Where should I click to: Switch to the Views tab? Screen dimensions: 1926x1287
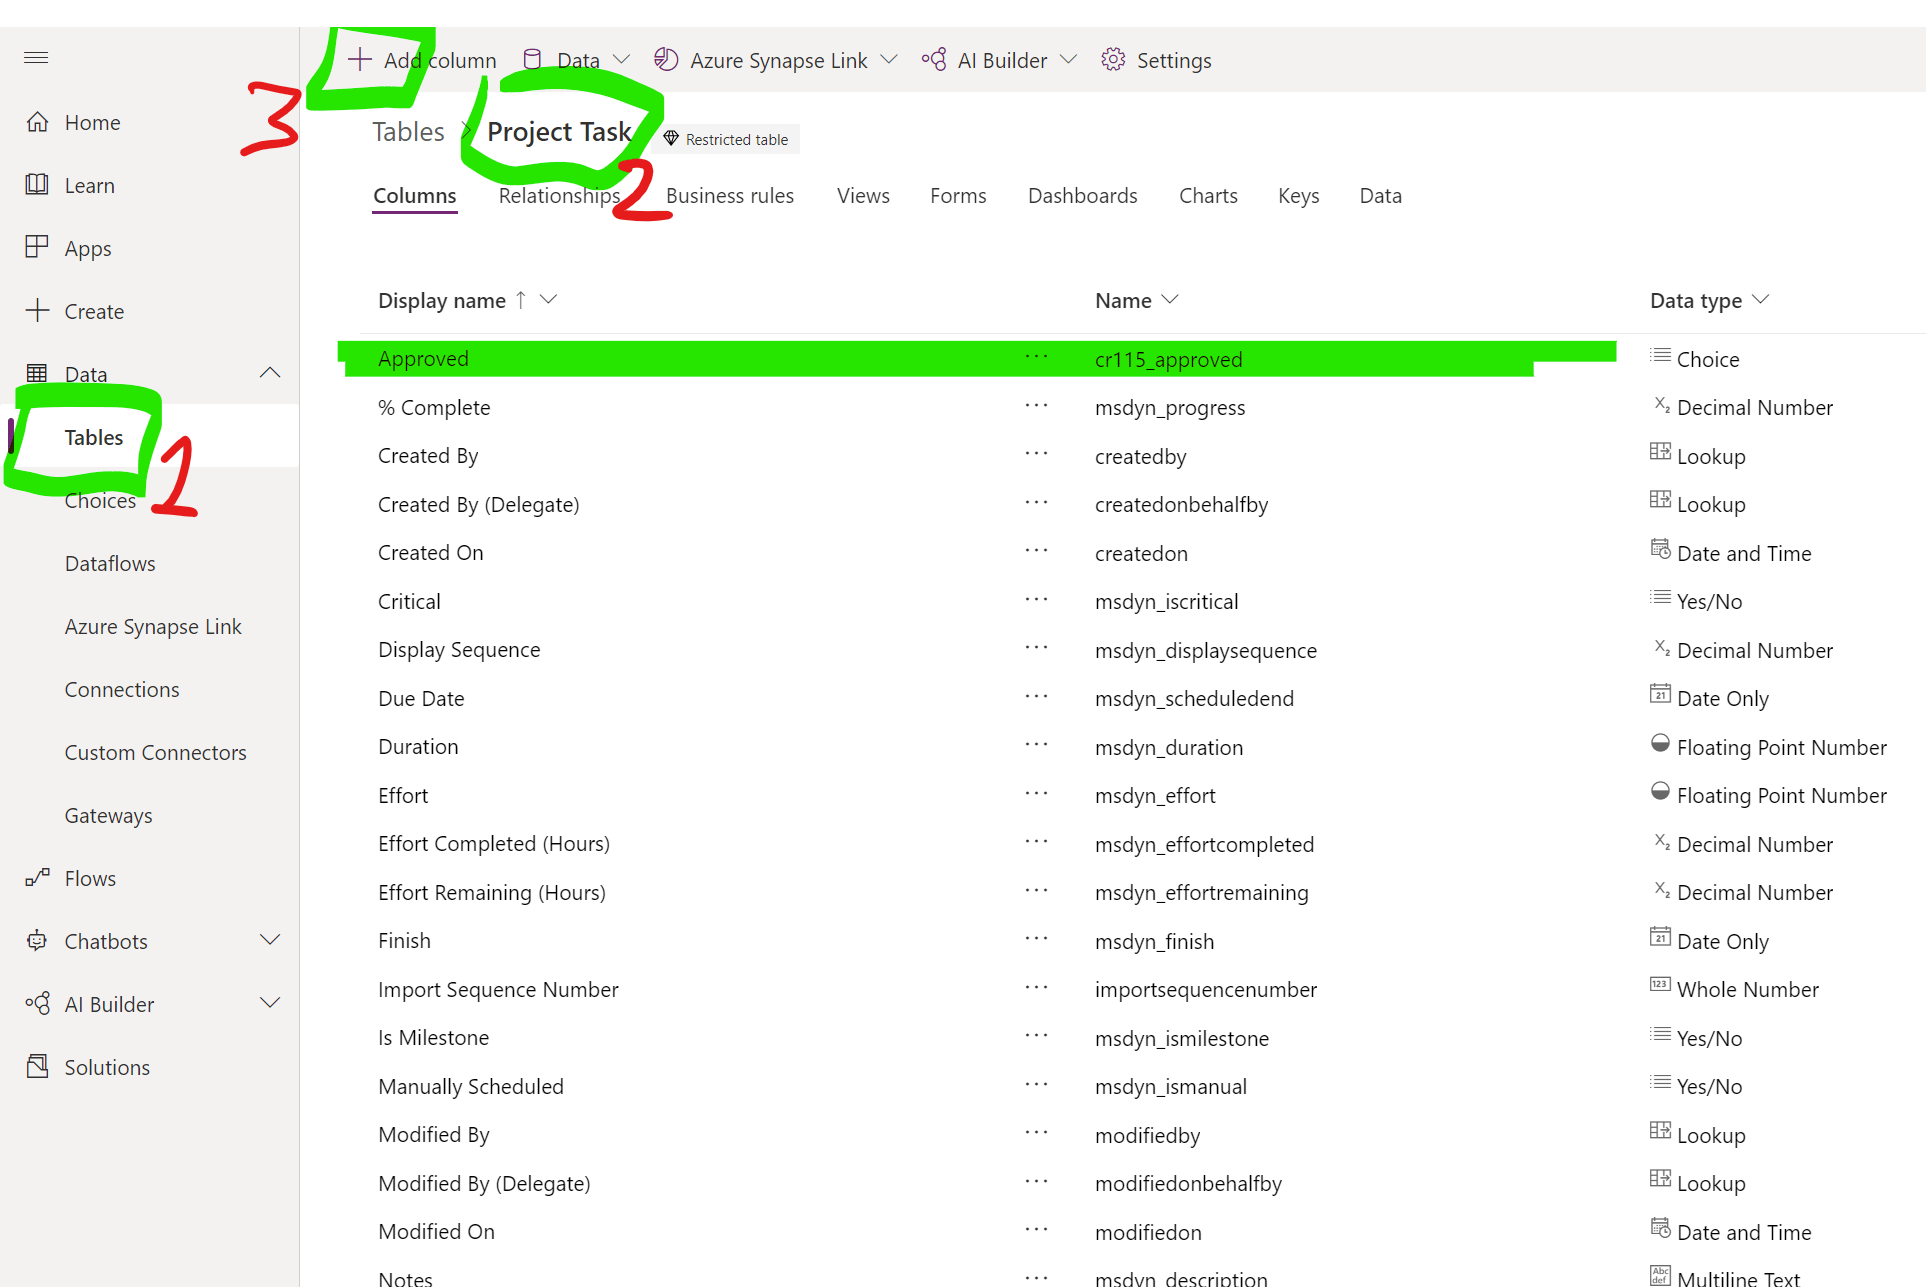coord(863,196)
